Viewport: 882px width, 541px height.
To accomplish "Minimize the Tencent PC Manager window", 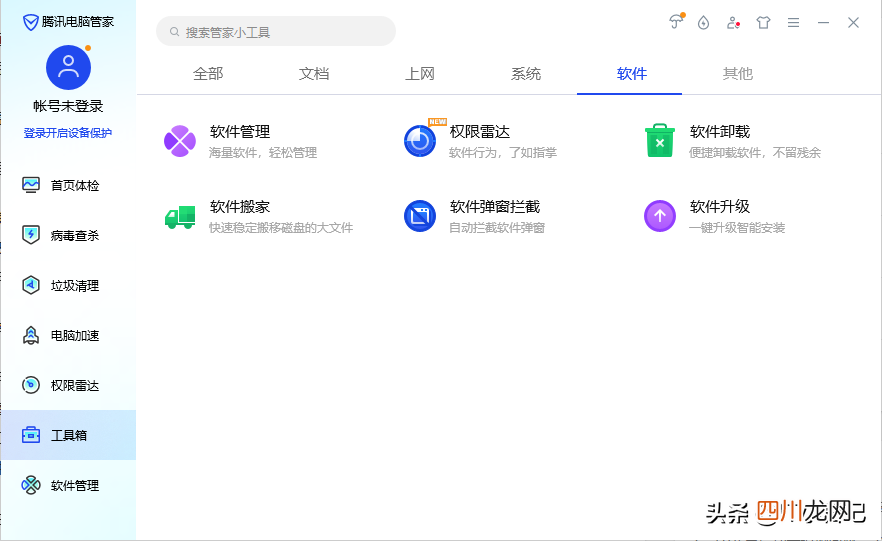I will point(824,22).
